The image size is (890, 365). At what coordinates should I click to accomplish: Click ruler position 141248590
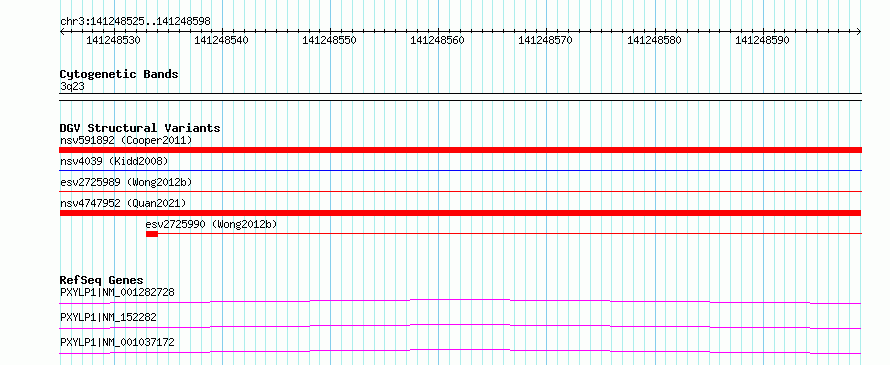click(x=762, y=40)
